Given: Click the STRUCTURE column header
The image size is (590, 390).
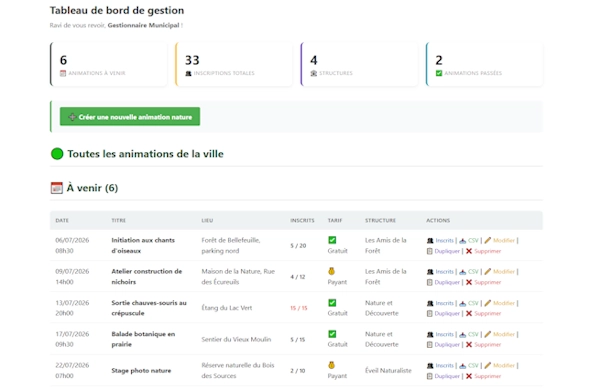Looking at the screenshot, I should tap(380, 221).
